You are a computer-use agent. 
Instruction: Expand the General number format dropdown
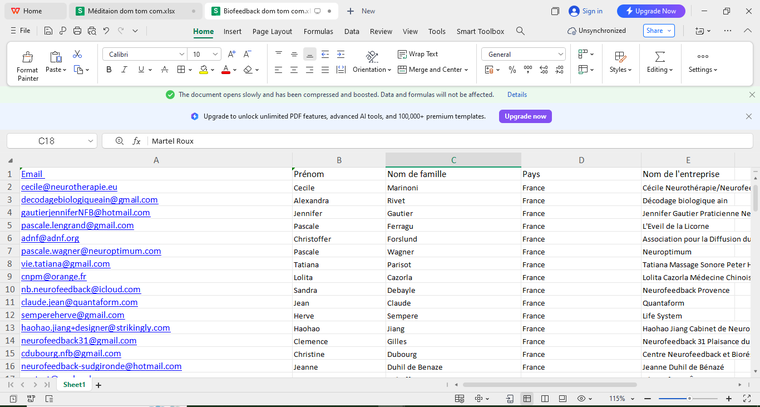[x=559, y=54]
